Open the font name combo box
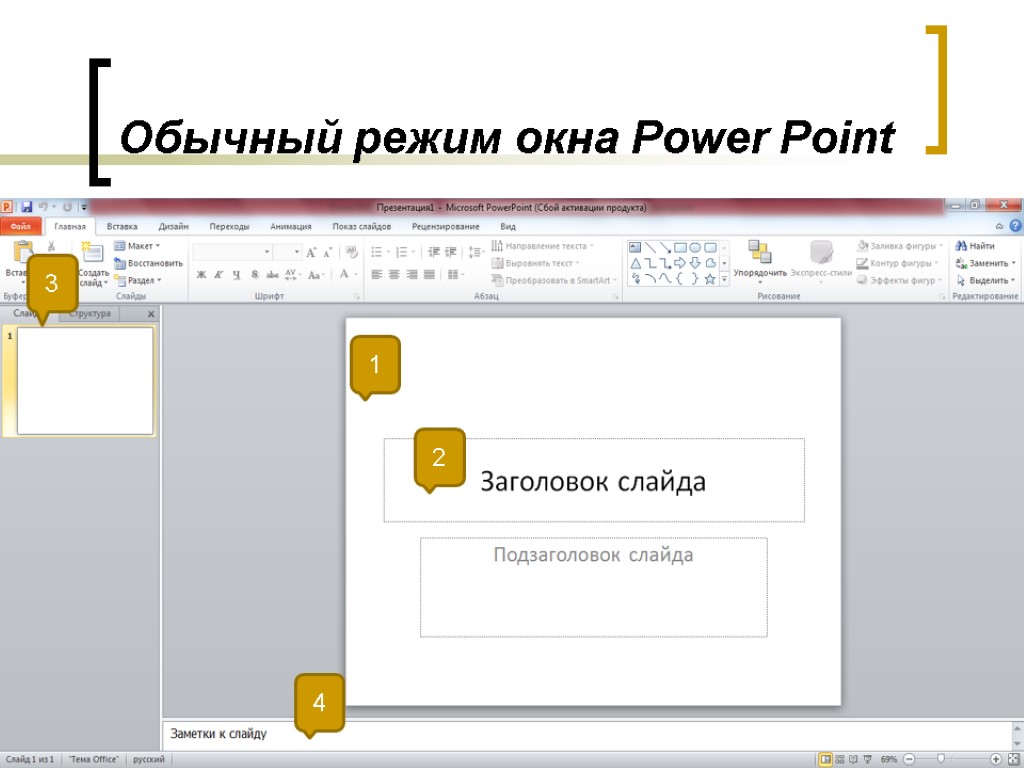 232,252
